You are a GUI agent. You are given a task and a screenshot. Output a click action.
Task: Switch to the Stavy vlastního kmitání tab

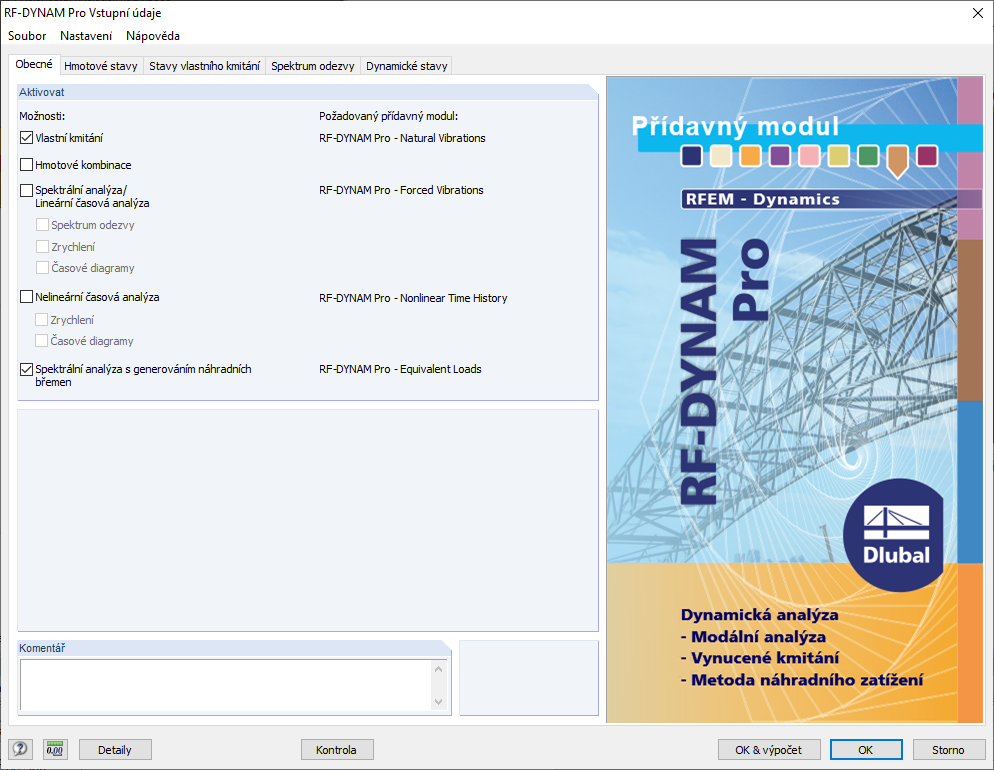pos(205,66)
